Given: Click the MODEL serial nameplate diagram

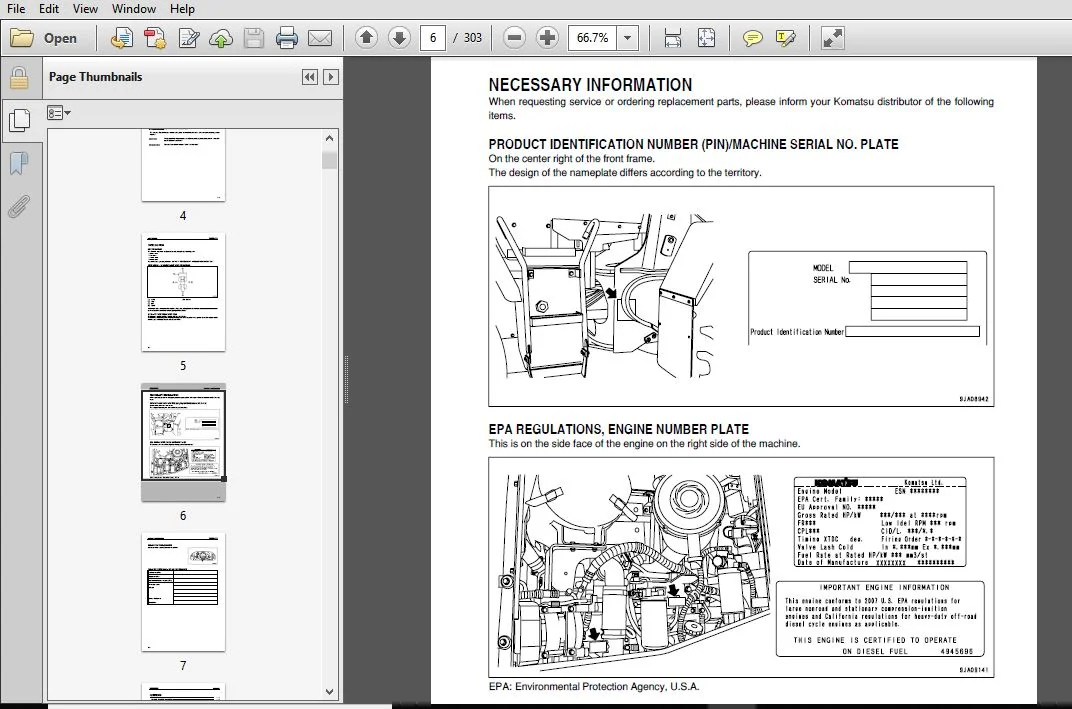Looking at the screenshot, I should (x=867, y=297).
